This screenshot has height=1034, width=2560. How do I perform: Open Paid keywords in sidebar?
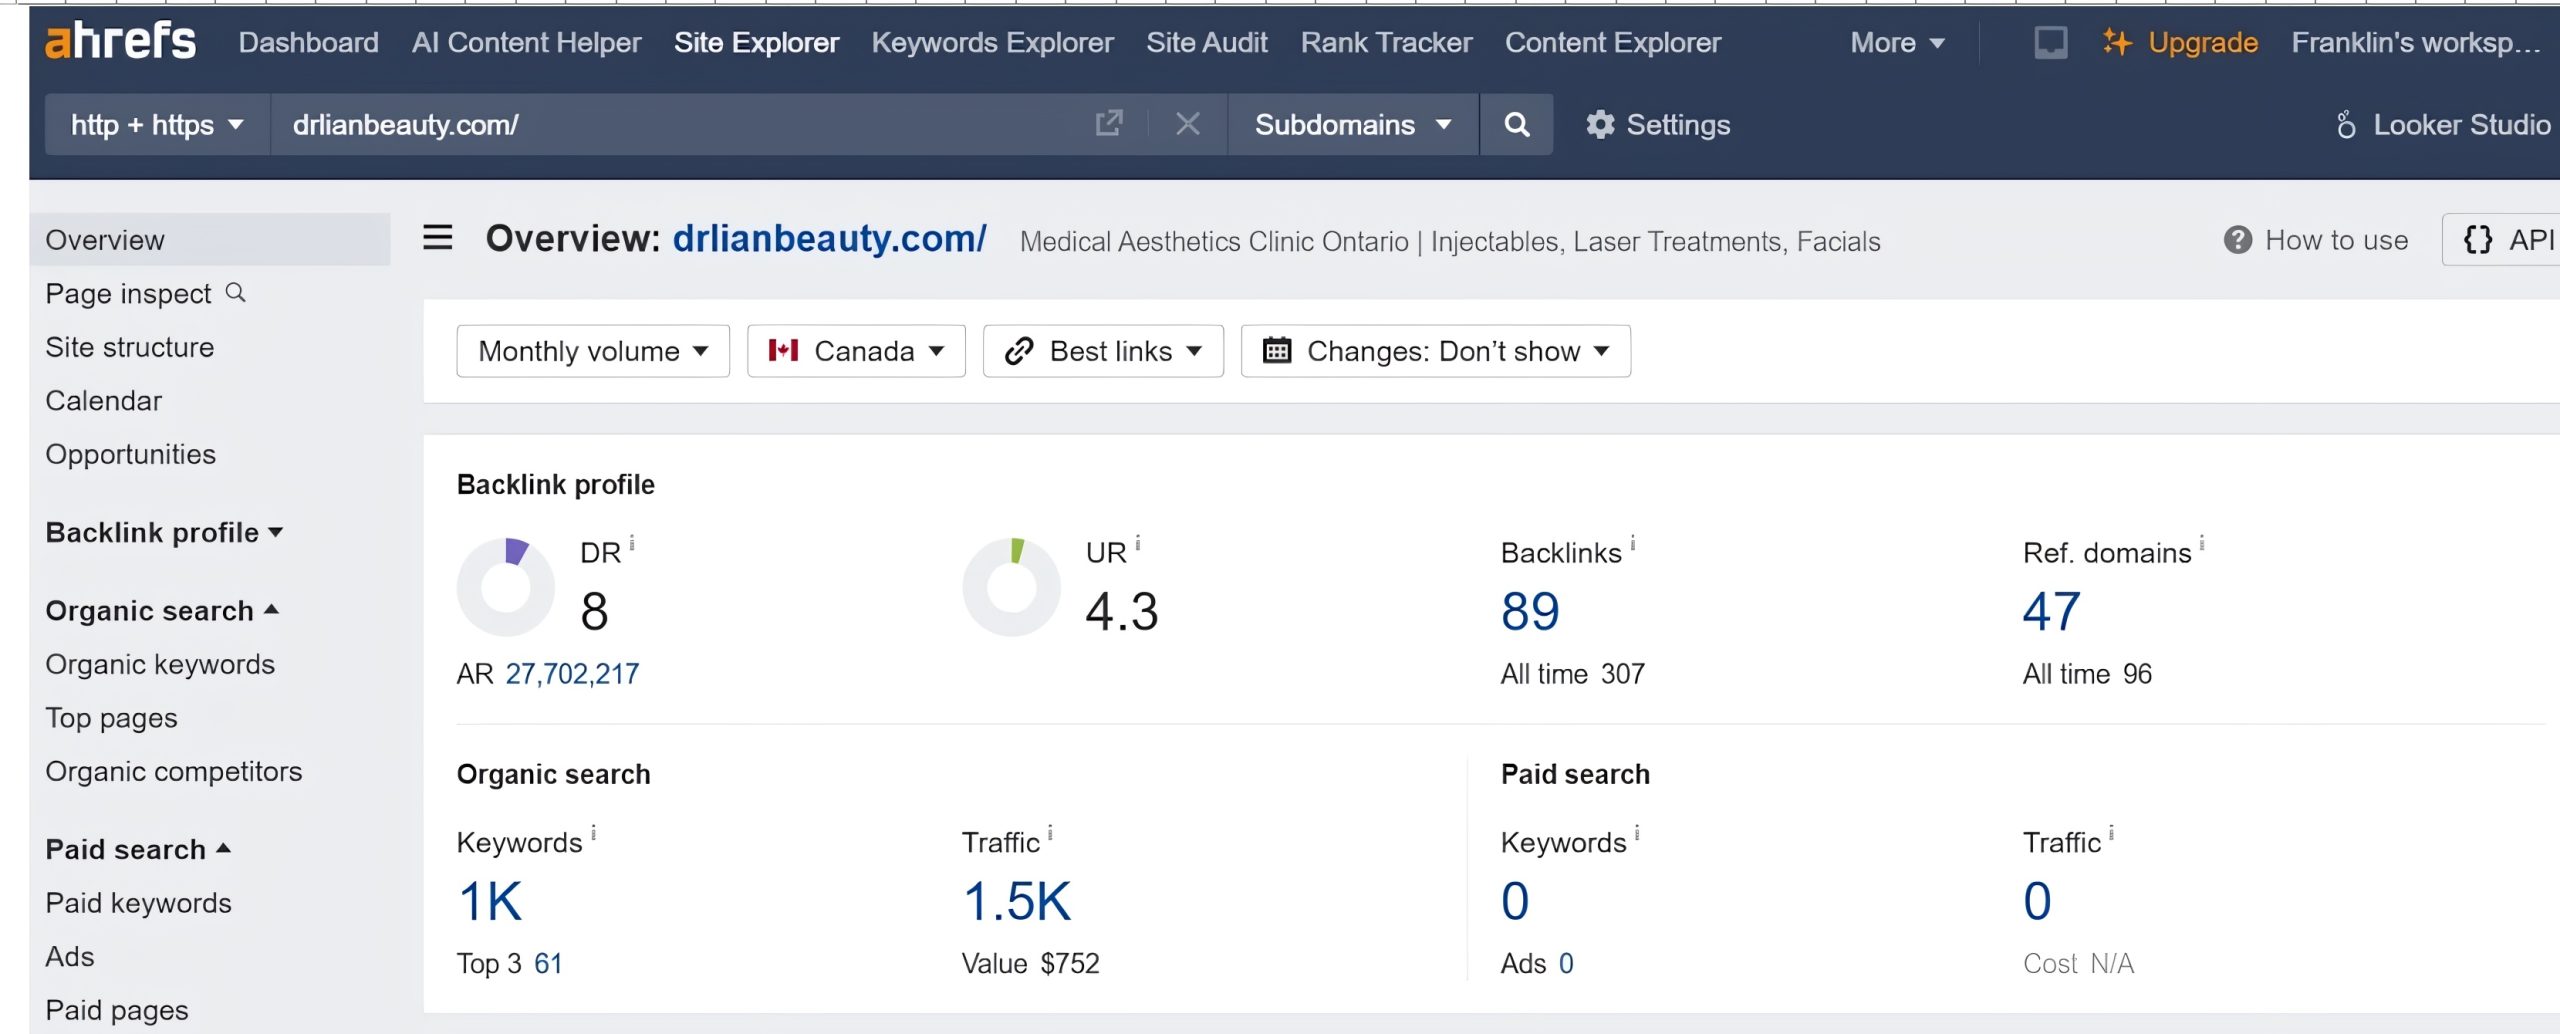pos(139,903)
